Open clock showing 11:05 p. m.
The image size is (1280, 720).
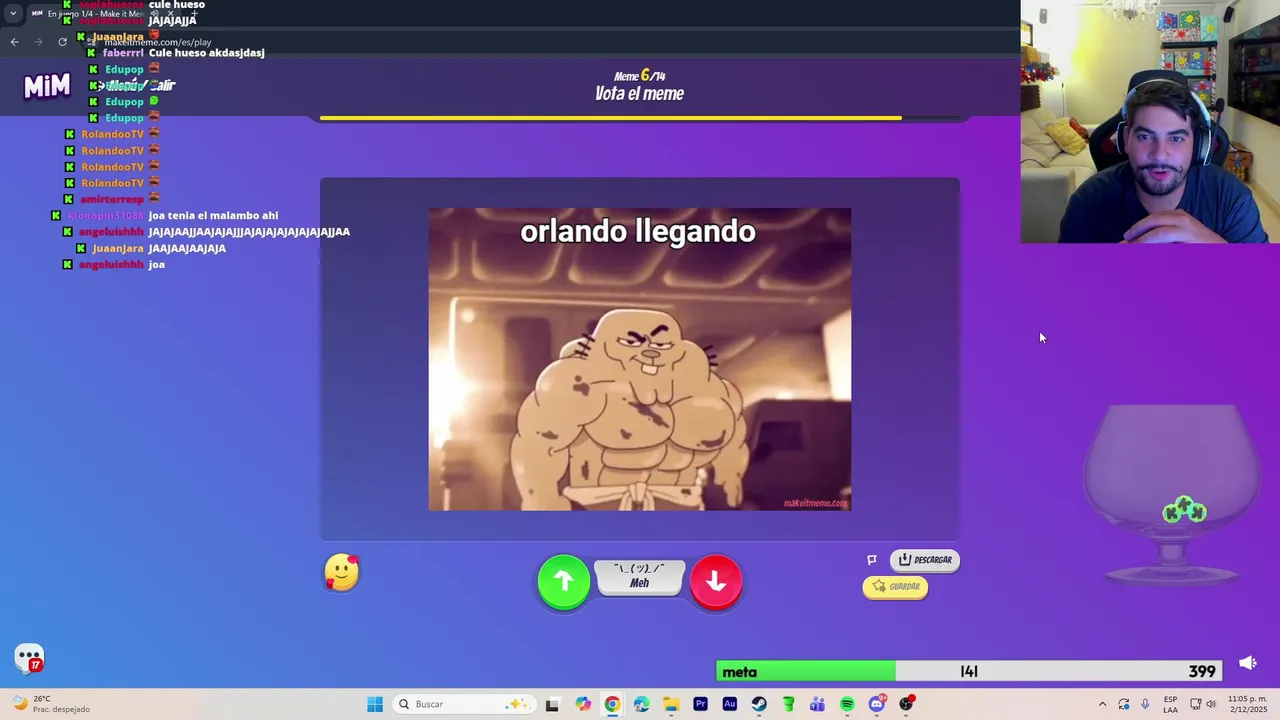(x=1247, y=704)
